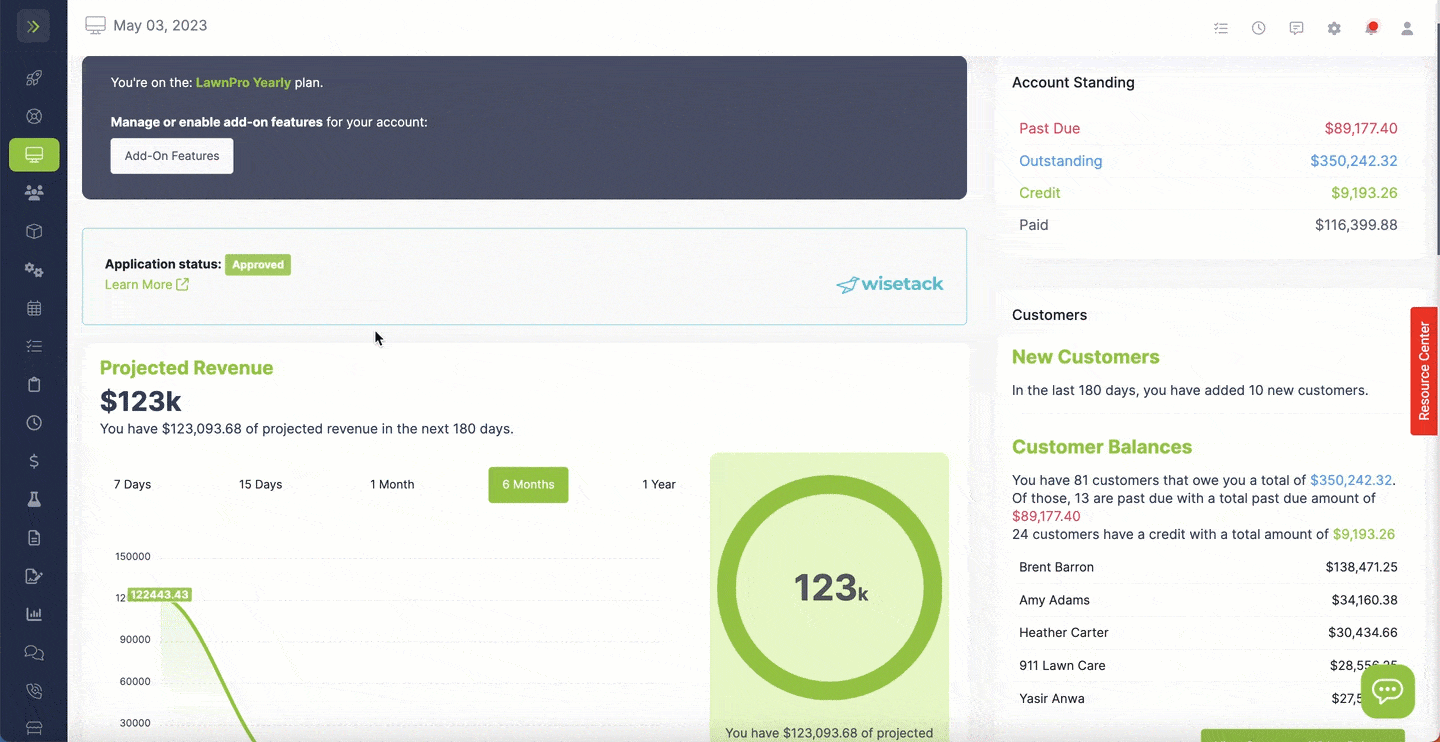This screenshot has width=1440, height=742.
Task: Open the bar chart reports icon in sidebar
Action: tap(34, 614)
